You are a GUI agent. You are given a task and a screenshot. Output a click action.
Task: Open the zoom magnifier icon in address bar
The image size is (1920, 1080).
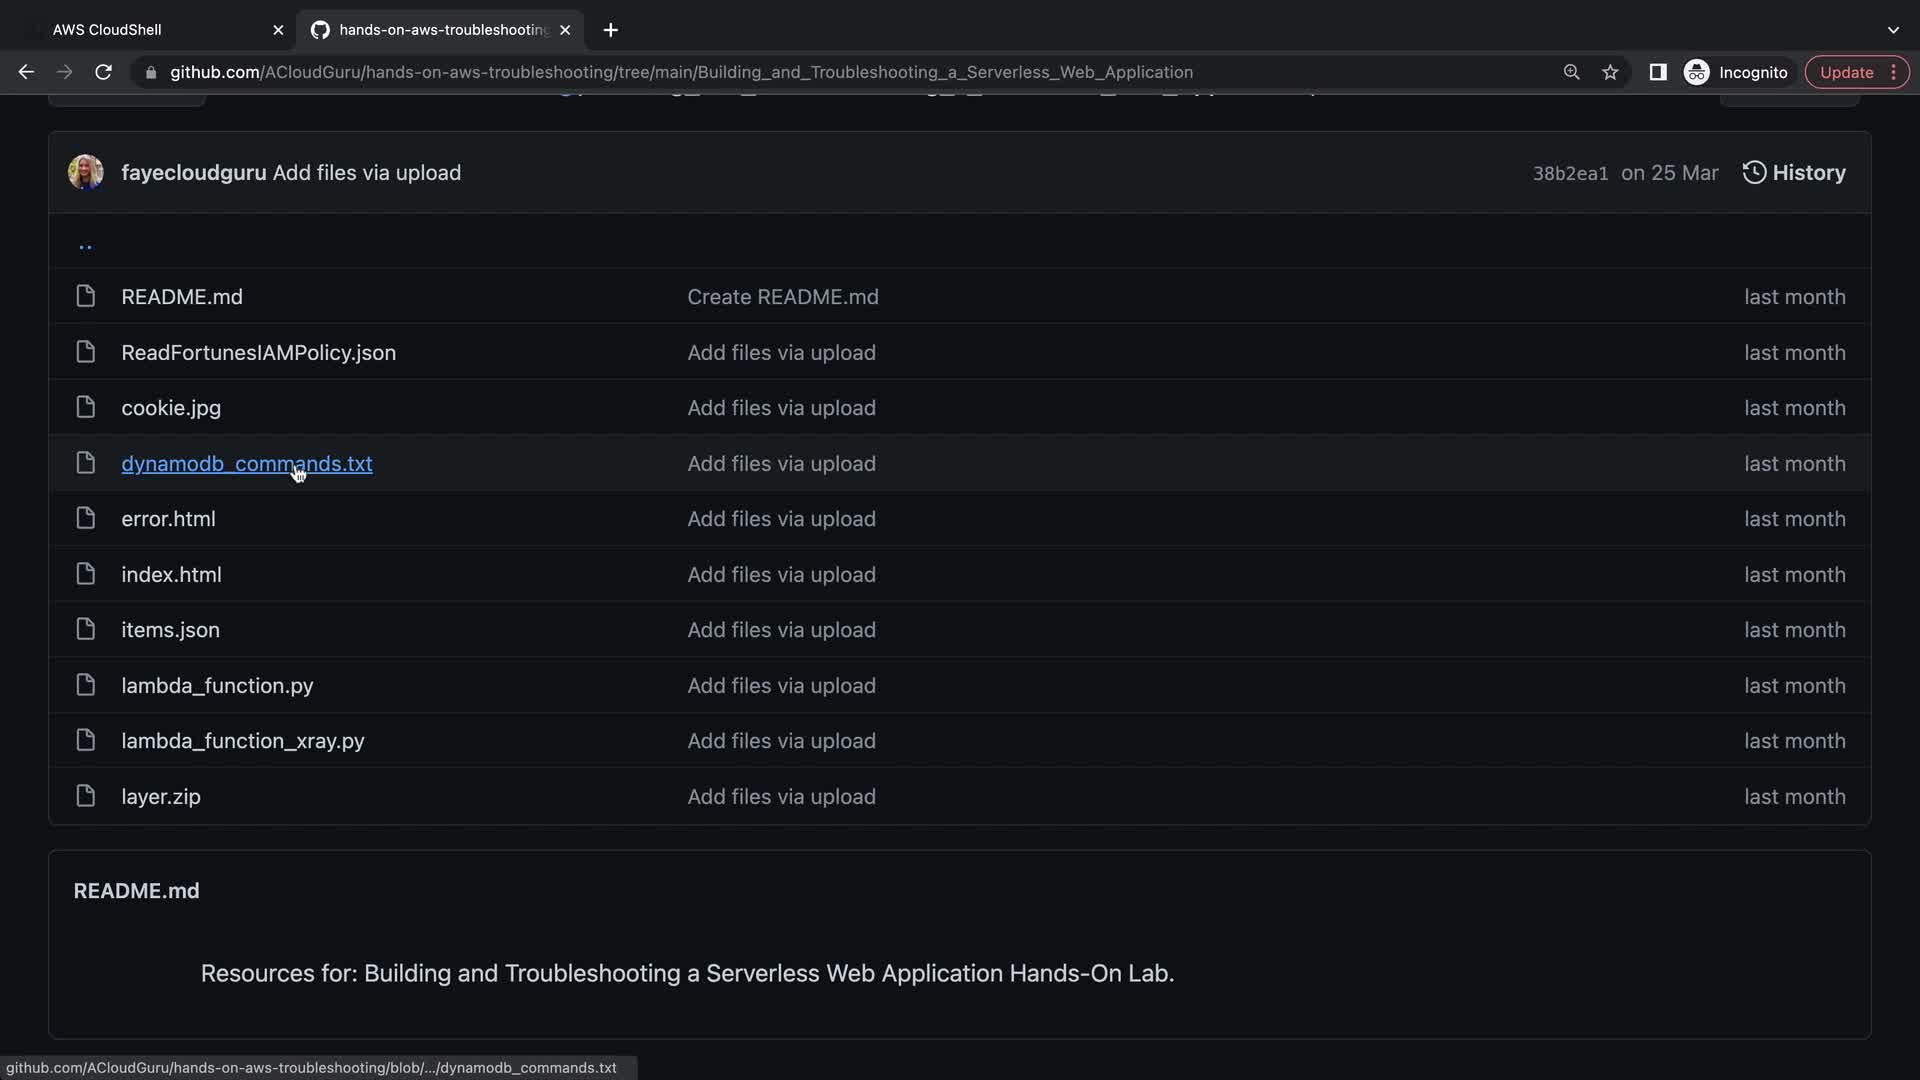point(1571,72)
